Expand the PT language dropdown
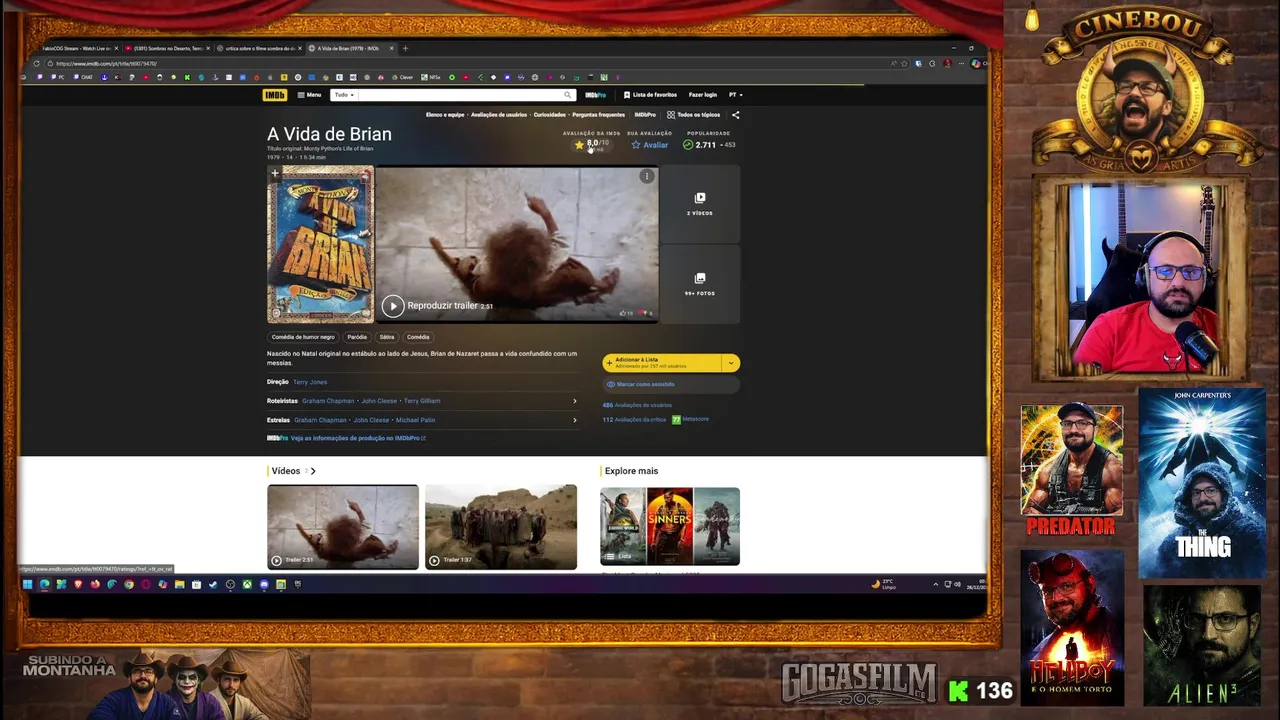Viewport: 1280px width, 720px height. click(x=735, y=95)
